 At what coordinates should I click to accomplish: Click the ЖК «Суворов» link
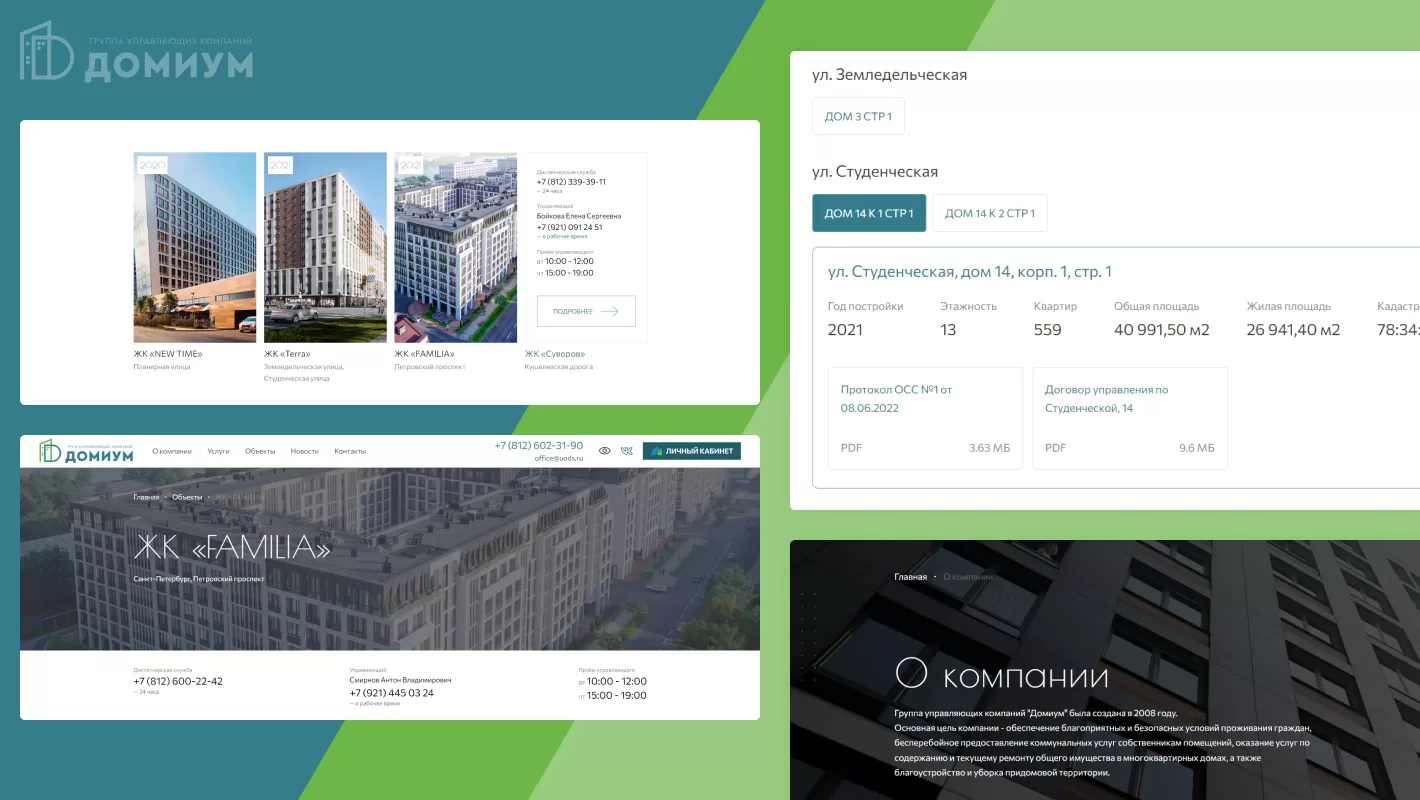[x=555, y=354]
